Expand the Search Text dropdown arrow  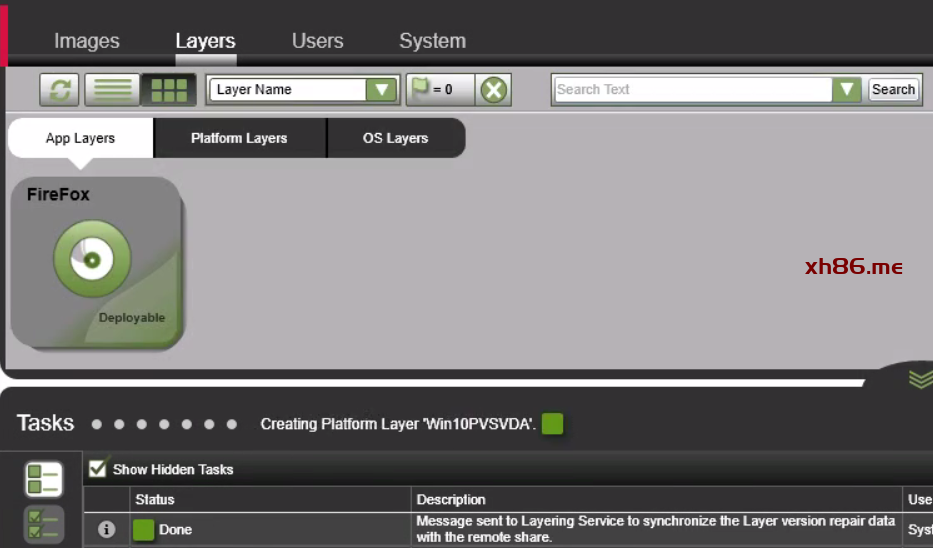pyautogui.click(x=847, y=90)
